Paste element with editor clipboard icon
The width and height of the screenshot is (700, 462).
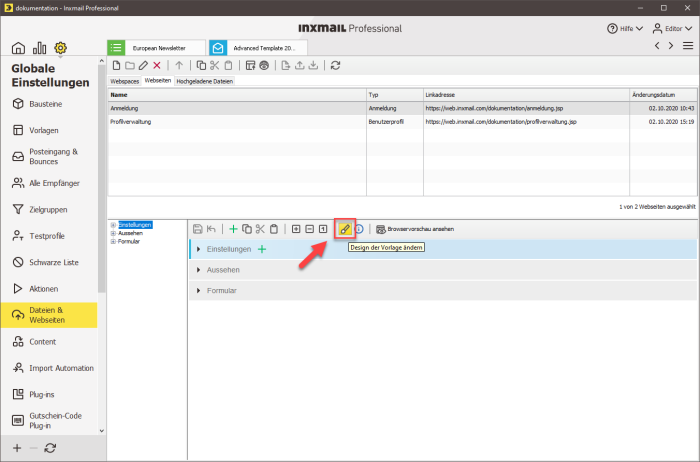pyautogui.click(x=274, y=229)
